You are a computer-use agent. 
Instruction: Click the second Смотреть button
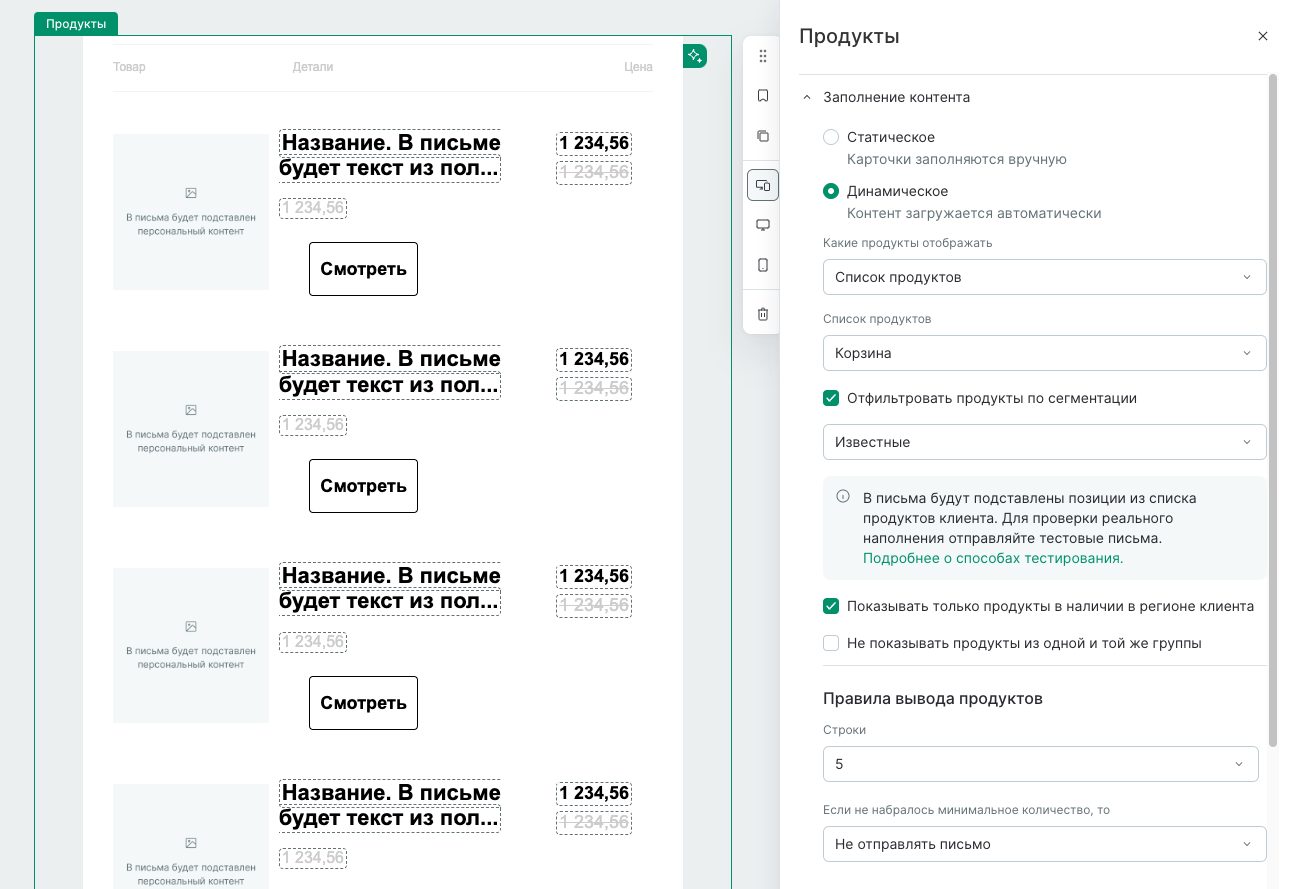click(363, 486)
